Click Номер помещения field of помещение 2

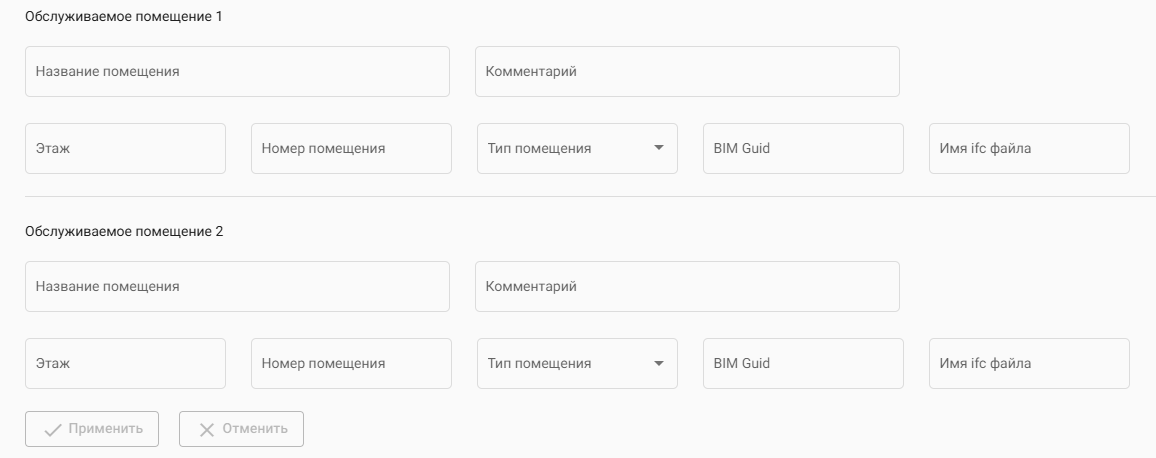pyautogui.click(x=351, y=364)
